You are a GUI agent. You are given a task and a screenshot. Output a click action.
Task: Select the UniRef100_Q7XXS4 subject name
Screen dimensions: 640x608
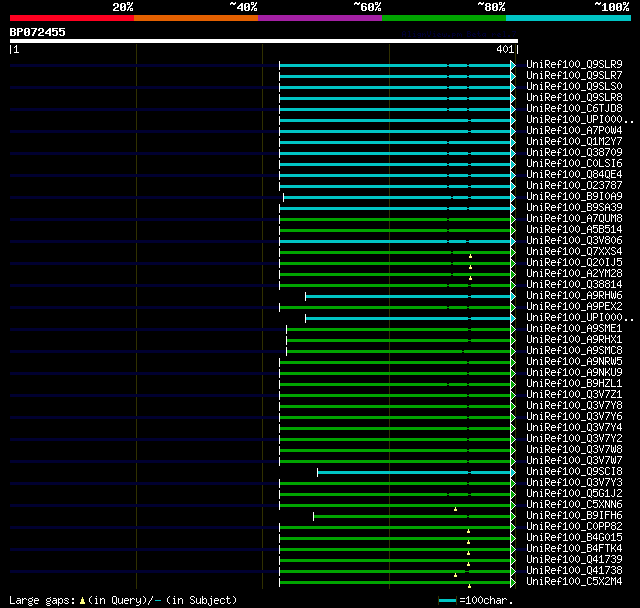coord(574,252)
